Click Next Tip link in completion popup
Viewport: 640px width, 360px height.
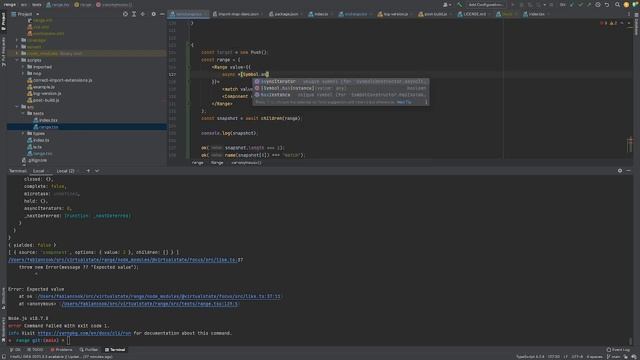pyautogui.click(x=404, y=102)
